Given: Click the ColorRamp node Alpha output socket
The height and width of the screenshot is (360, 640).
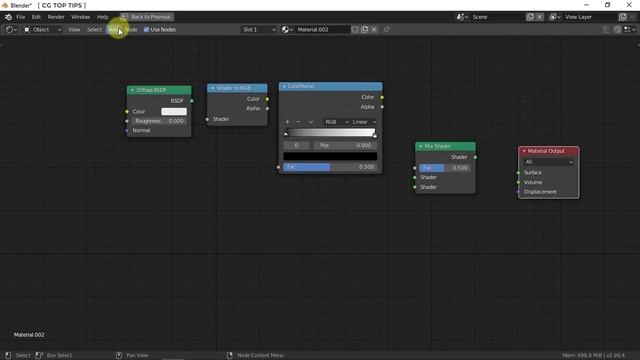Looking at the screenshot, I should (382, 107).
